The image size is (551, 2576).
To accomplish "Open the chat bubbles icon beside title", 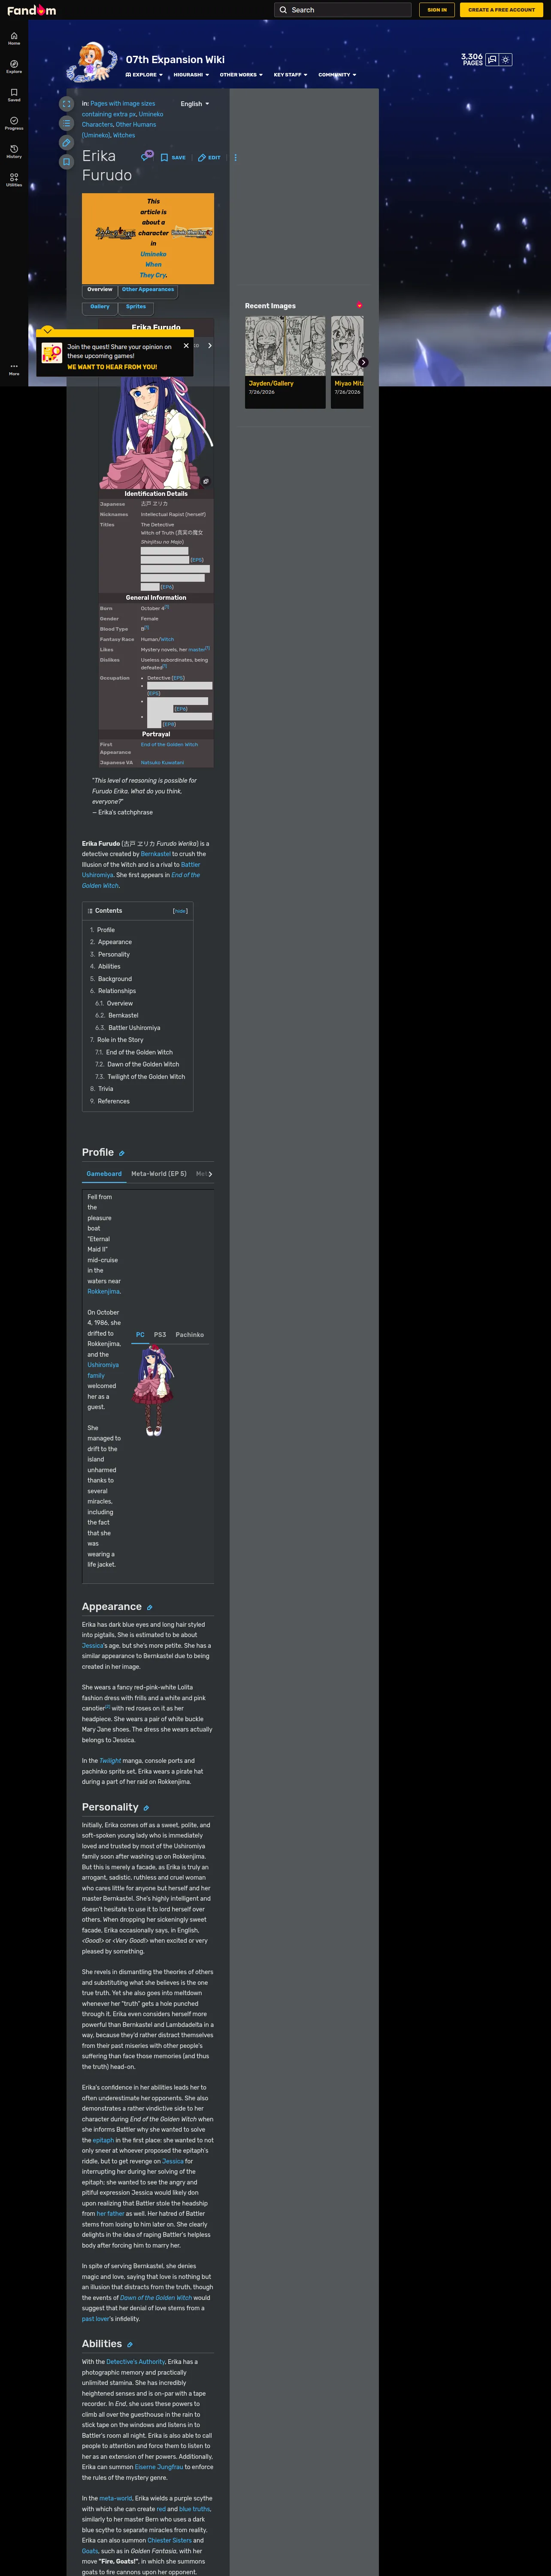I will click(147, 156).
